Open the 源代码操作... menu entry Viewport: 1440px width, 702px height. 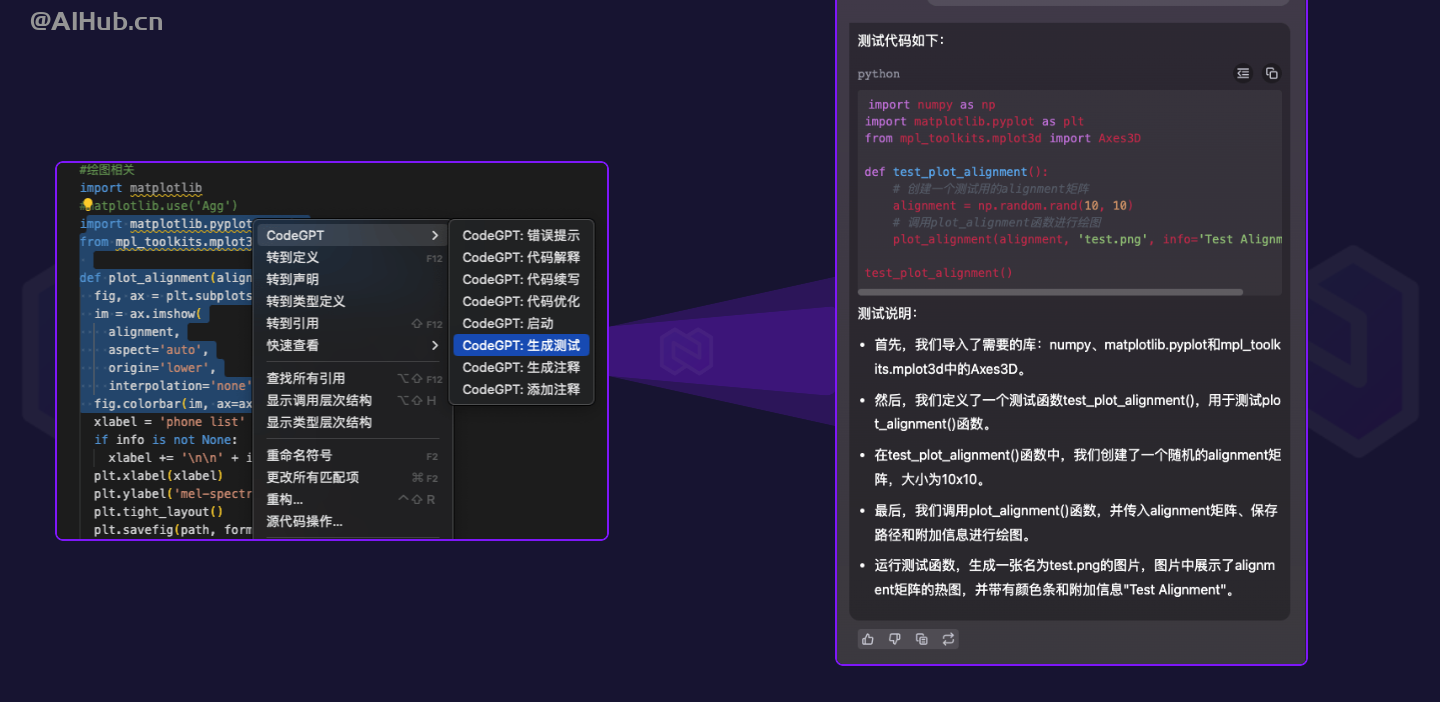point(353,521)
